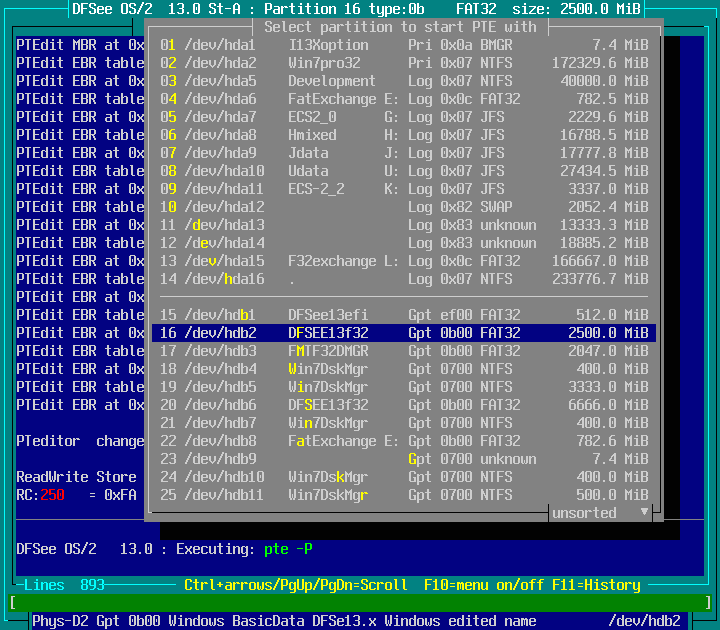Select partition 13 F32exchange L: FAT32
Screen dimensions: 720x630
(x=400, y=261)
